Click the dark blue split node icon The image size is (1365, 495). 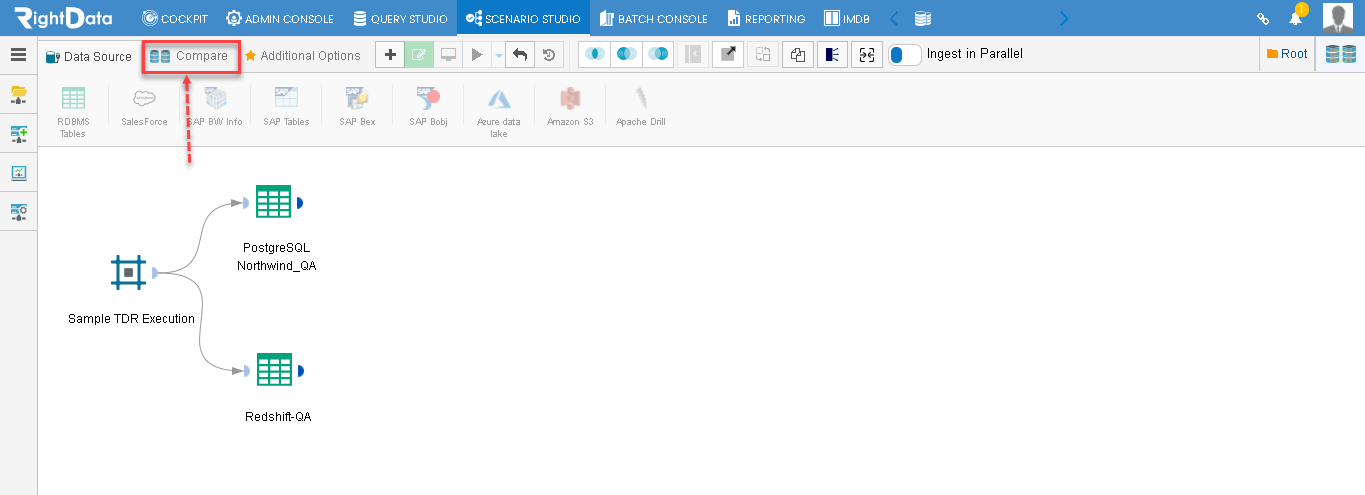pos(832,55)
